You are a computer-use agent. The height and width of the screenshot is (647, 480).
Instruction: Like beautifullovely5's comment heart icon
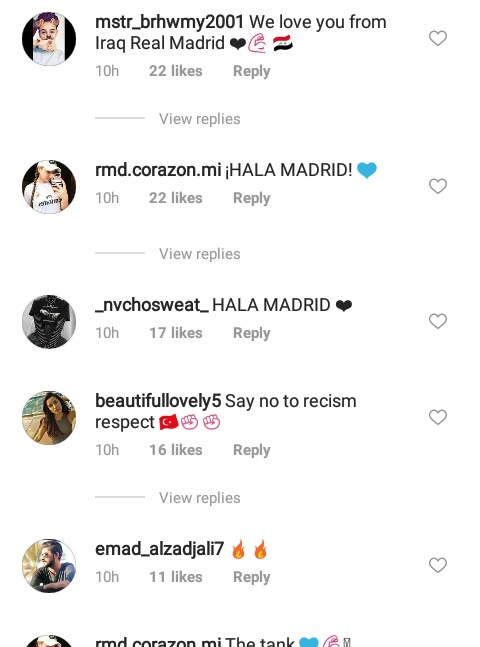pos(438,417)
